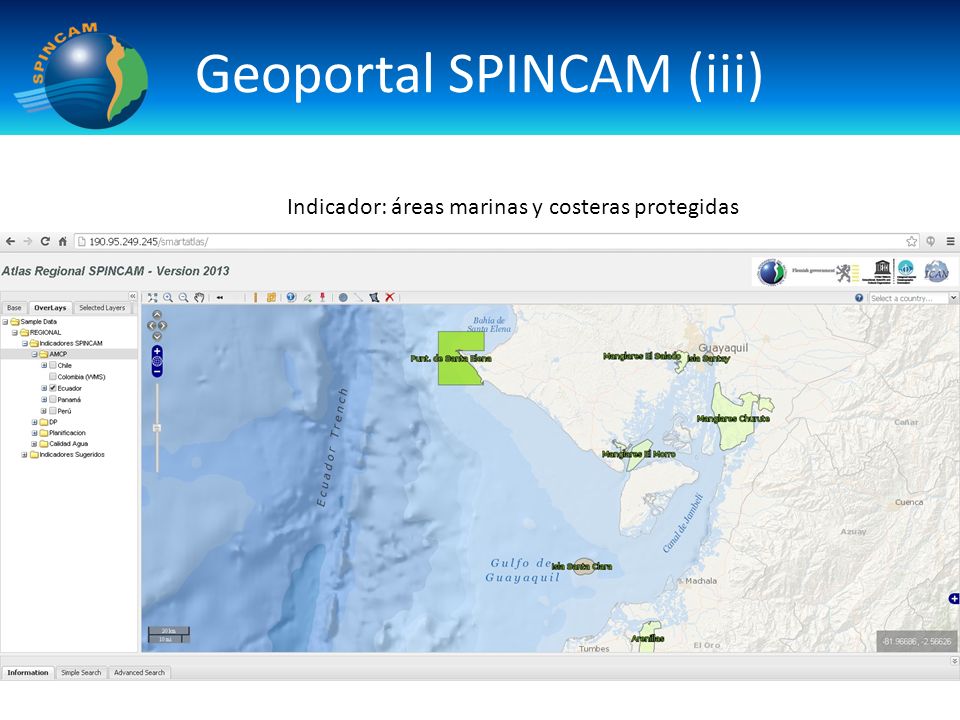Viewport: 960px width, 720px height.
Task: Open the Simple Search tab
Action: tap(81, 672)
